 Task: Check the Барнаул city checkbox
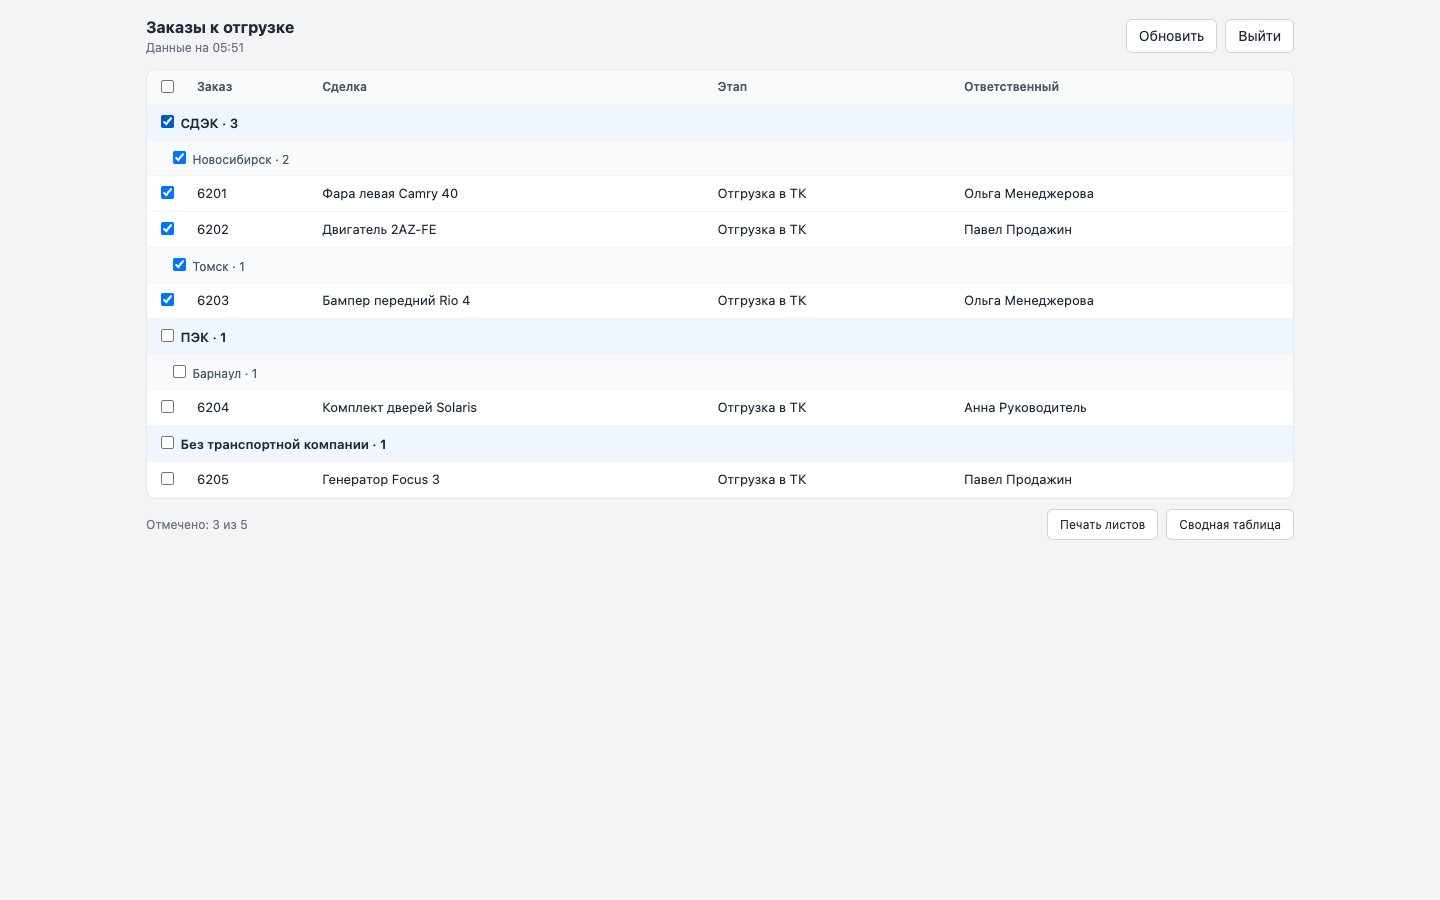point(179,372)
